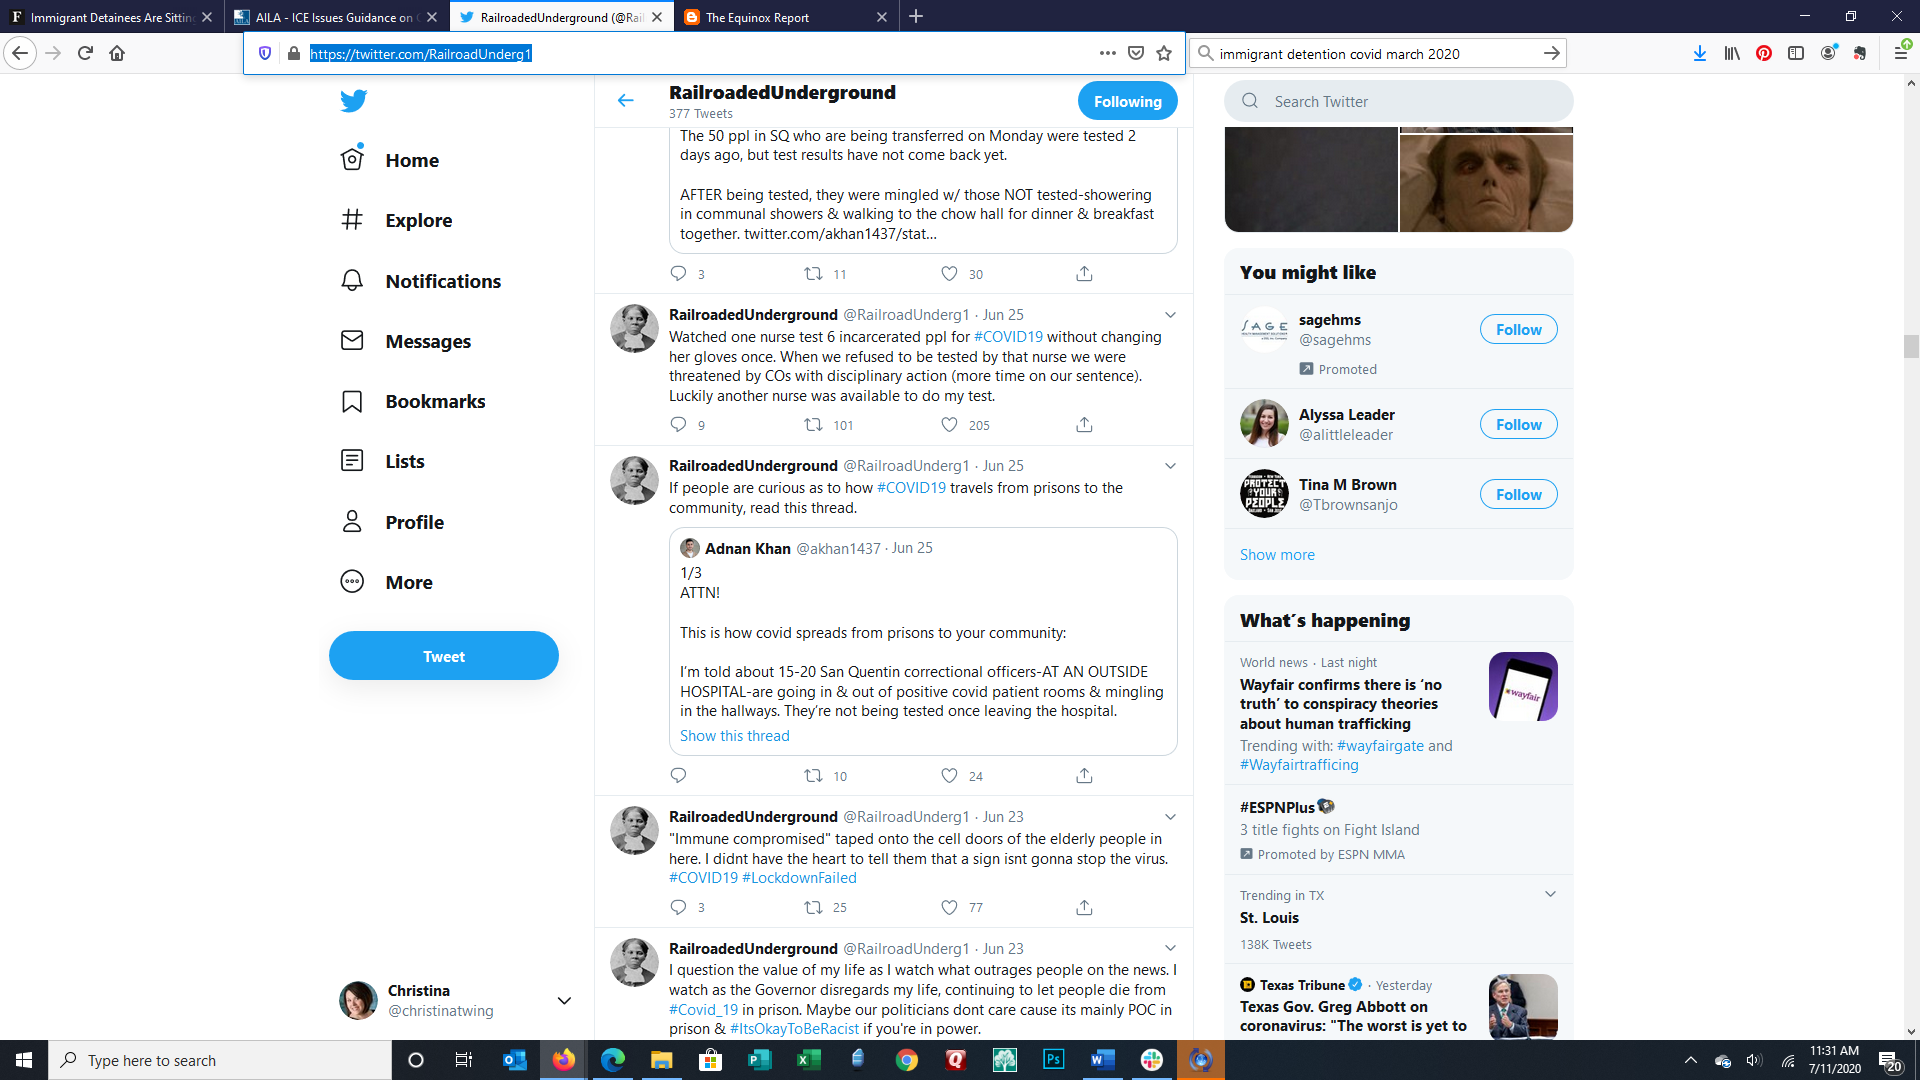The image size is (1920, 1080).
Task: Open Twitter Notifications bell icon
Action: click(352, 281)
